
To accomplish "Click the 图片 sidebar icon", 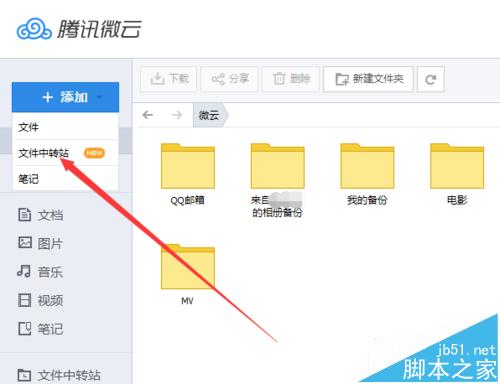I will 25,242.
